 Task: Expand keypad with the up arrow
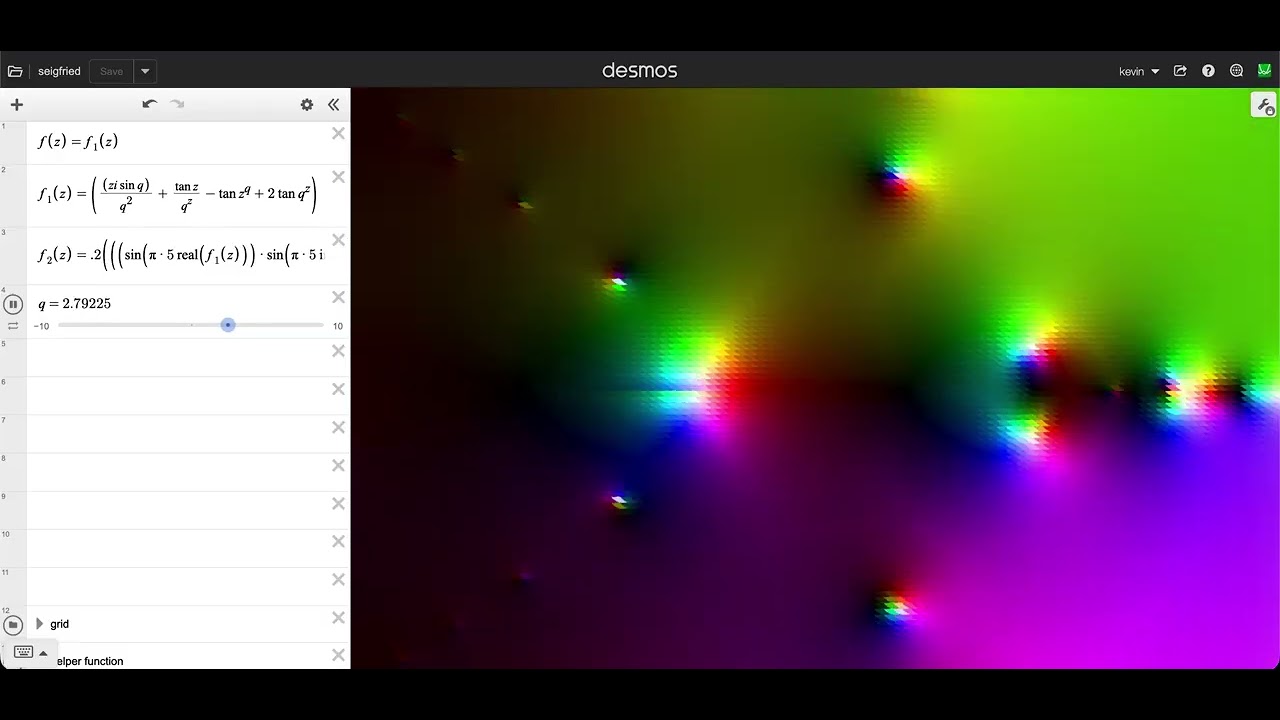(x=43, y=653)
